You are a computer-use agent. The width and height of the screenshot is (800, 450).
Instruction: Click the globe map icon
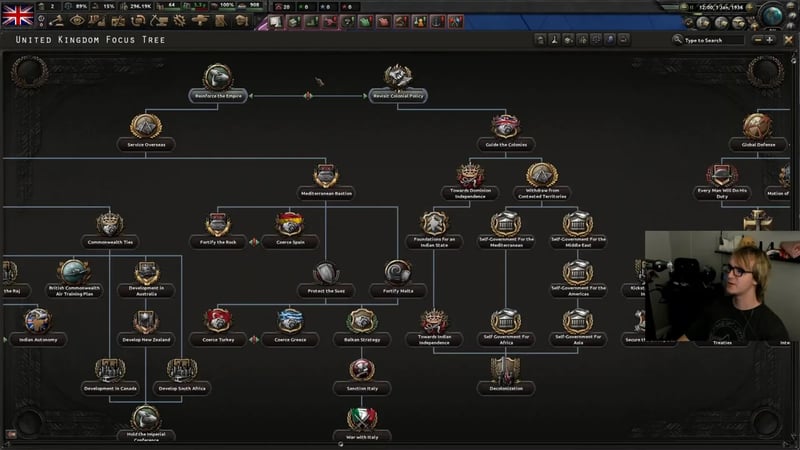pyautogui.click(x=773, y=14)
